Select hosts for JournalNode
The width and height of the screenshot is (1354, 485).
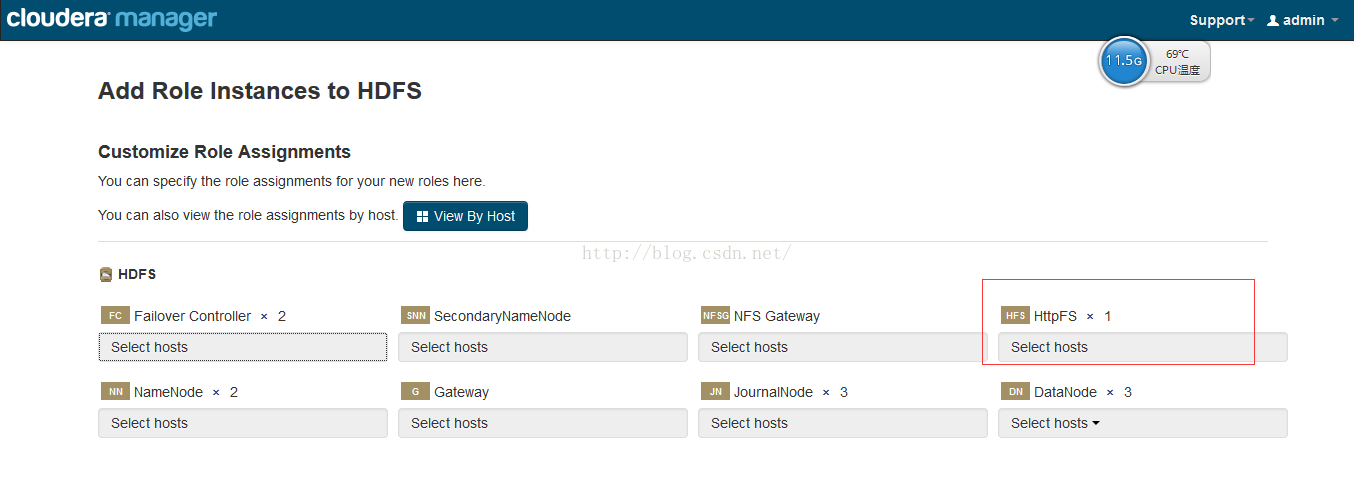click(843, 423)
